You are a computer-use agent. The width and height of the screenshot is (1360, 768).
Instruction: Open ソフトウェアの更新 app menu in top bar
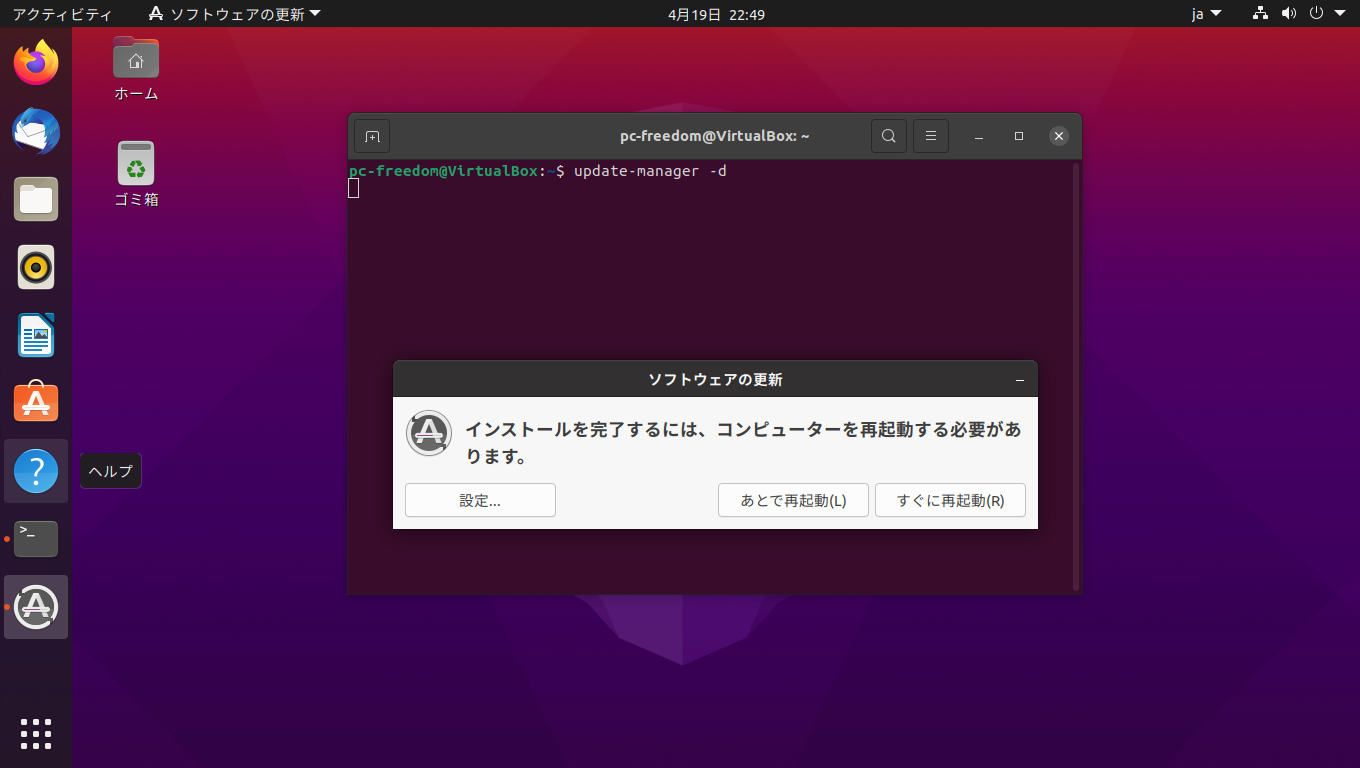coord(235,14)
